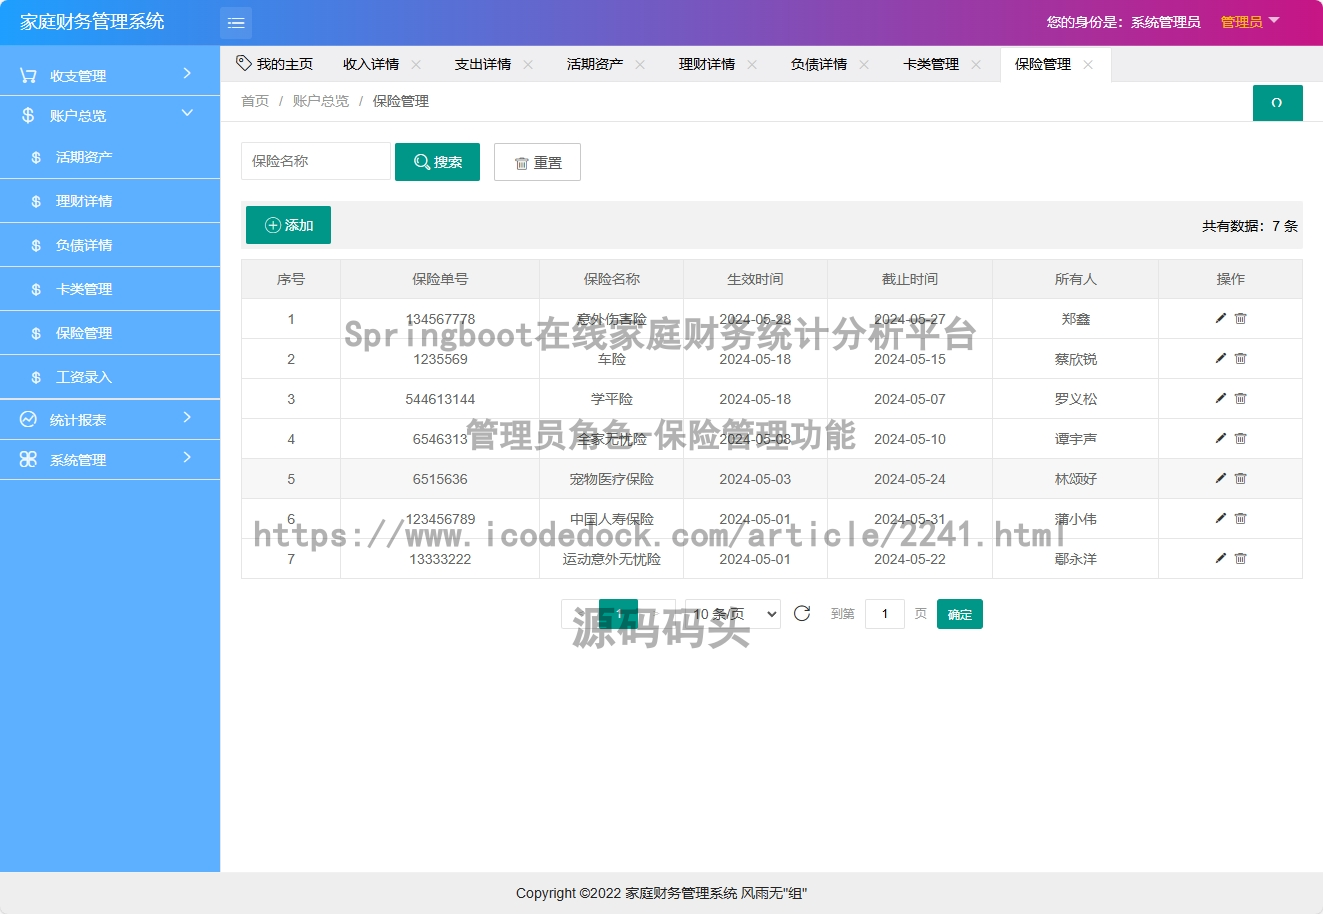Image resolution: width=1323 pixels, height=914 pixels.
Task: Close the 理财详情 tab
Action: coord(752,64)
